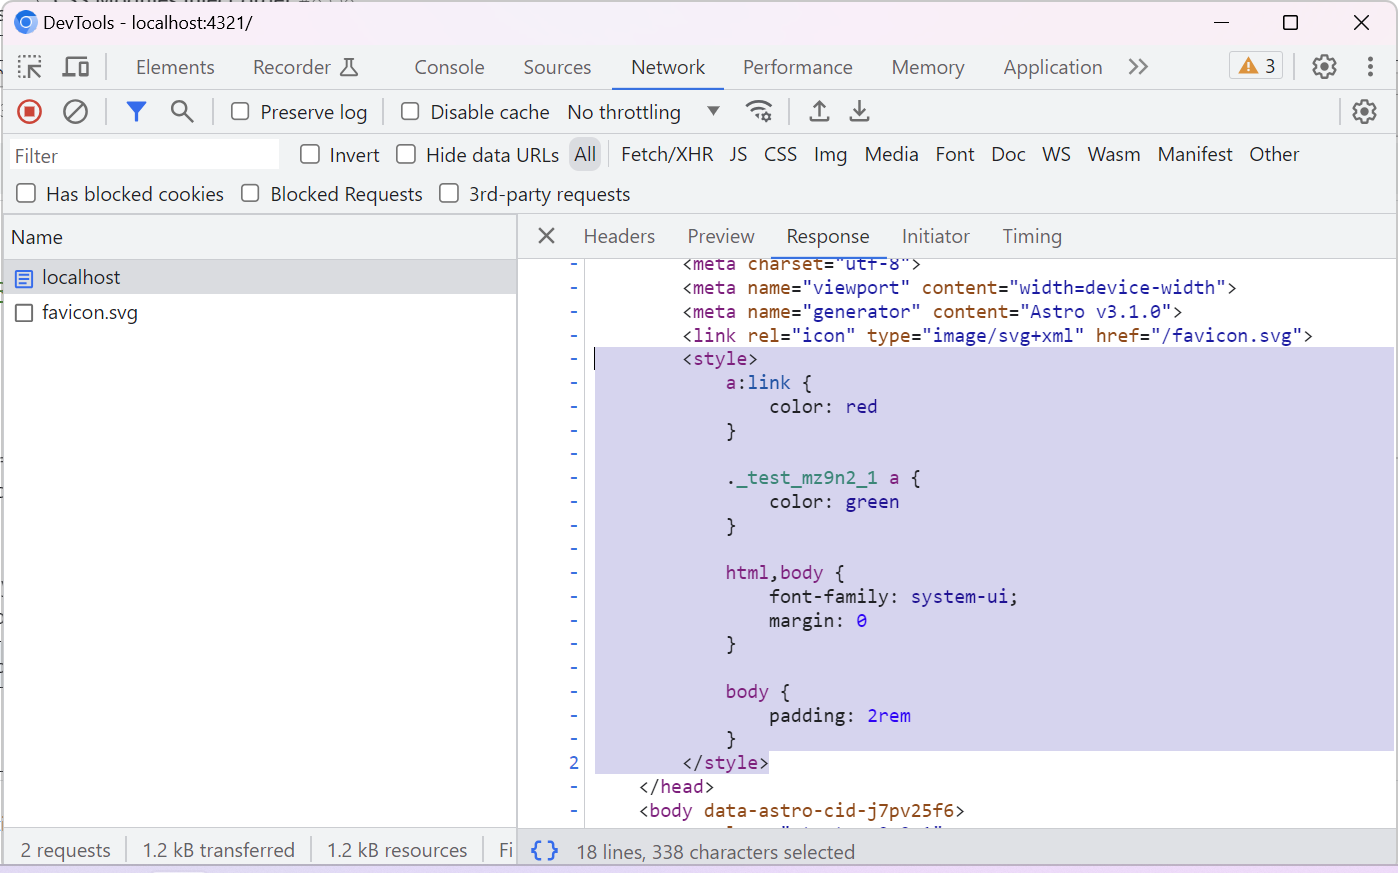Open network search magnifier

click(182, 112)
